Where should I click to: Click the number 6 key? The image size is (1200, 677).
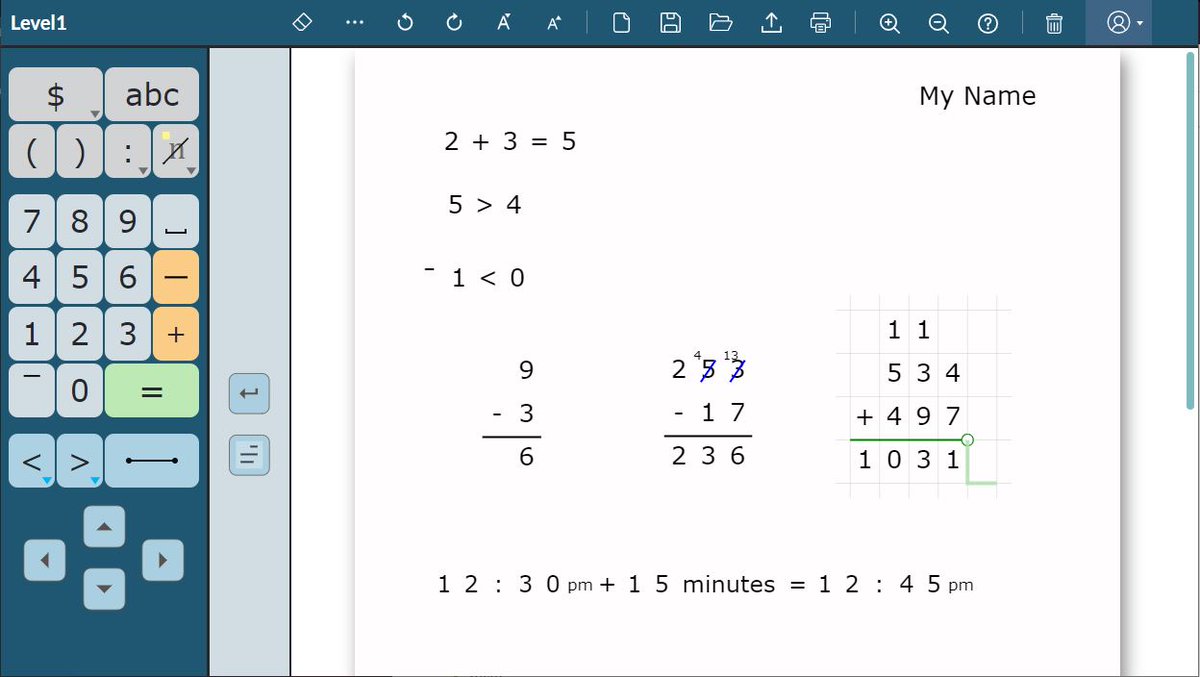click(128, 277)
